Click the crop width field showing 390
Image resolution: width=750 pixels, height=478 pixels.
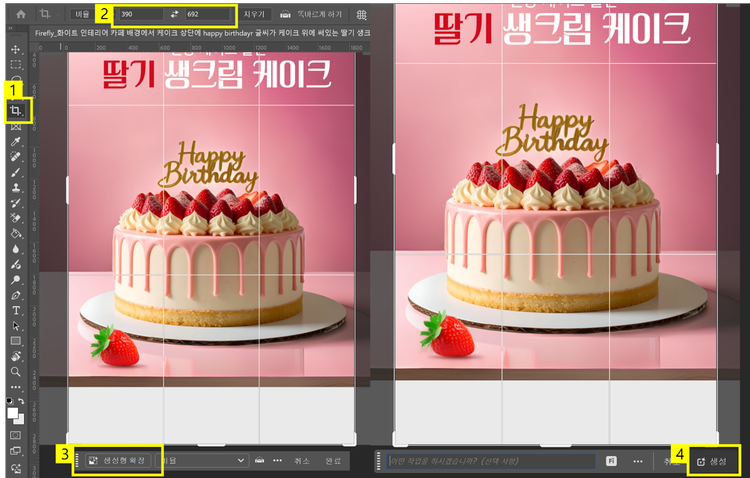click(141, 14)
